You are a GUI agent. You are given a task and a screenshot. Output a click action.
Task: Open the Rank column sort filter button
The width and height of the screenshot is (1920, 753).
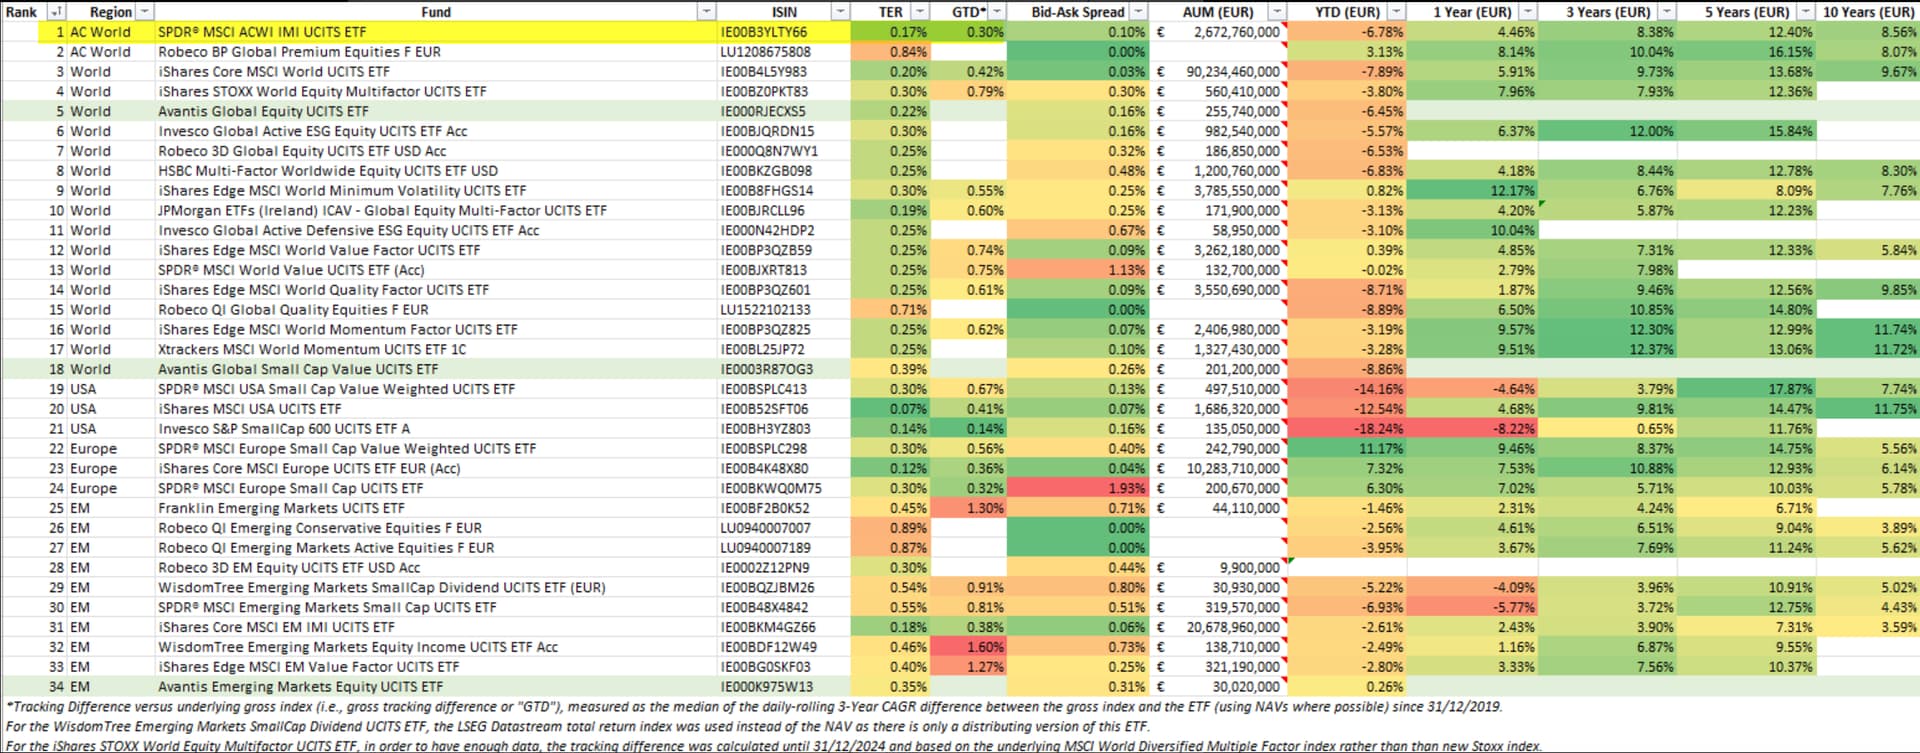coord(56,12)
